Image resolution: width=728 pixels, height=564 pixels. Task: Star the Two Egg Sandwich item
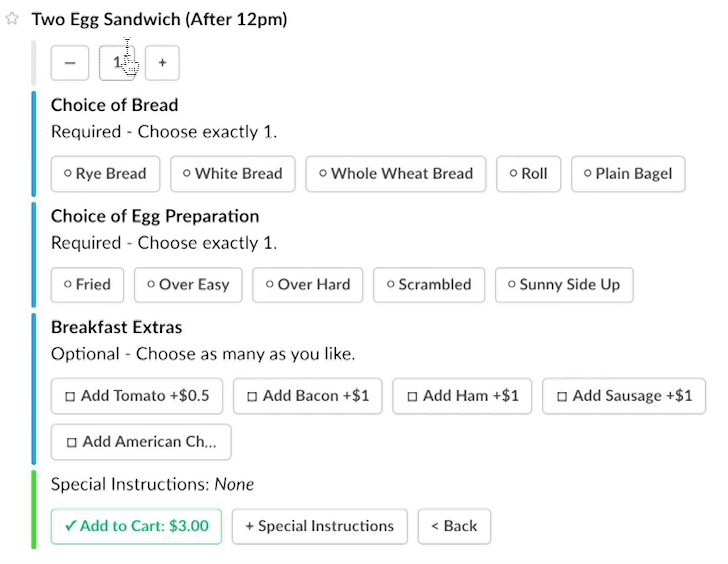[13, 19]
